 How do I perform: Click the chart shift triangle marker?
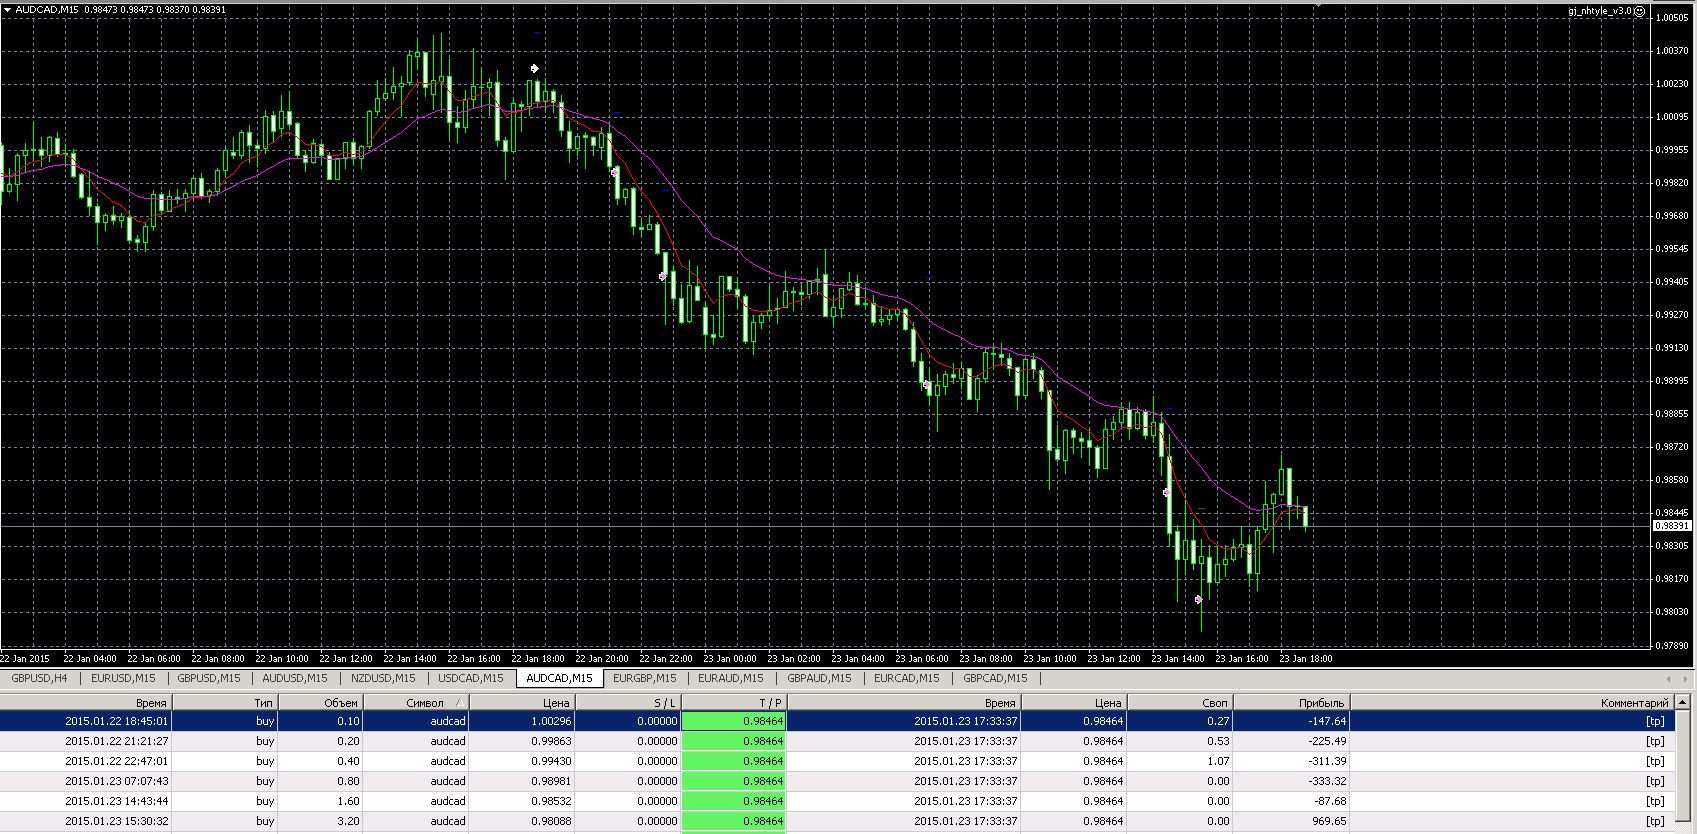(1319, 5)
